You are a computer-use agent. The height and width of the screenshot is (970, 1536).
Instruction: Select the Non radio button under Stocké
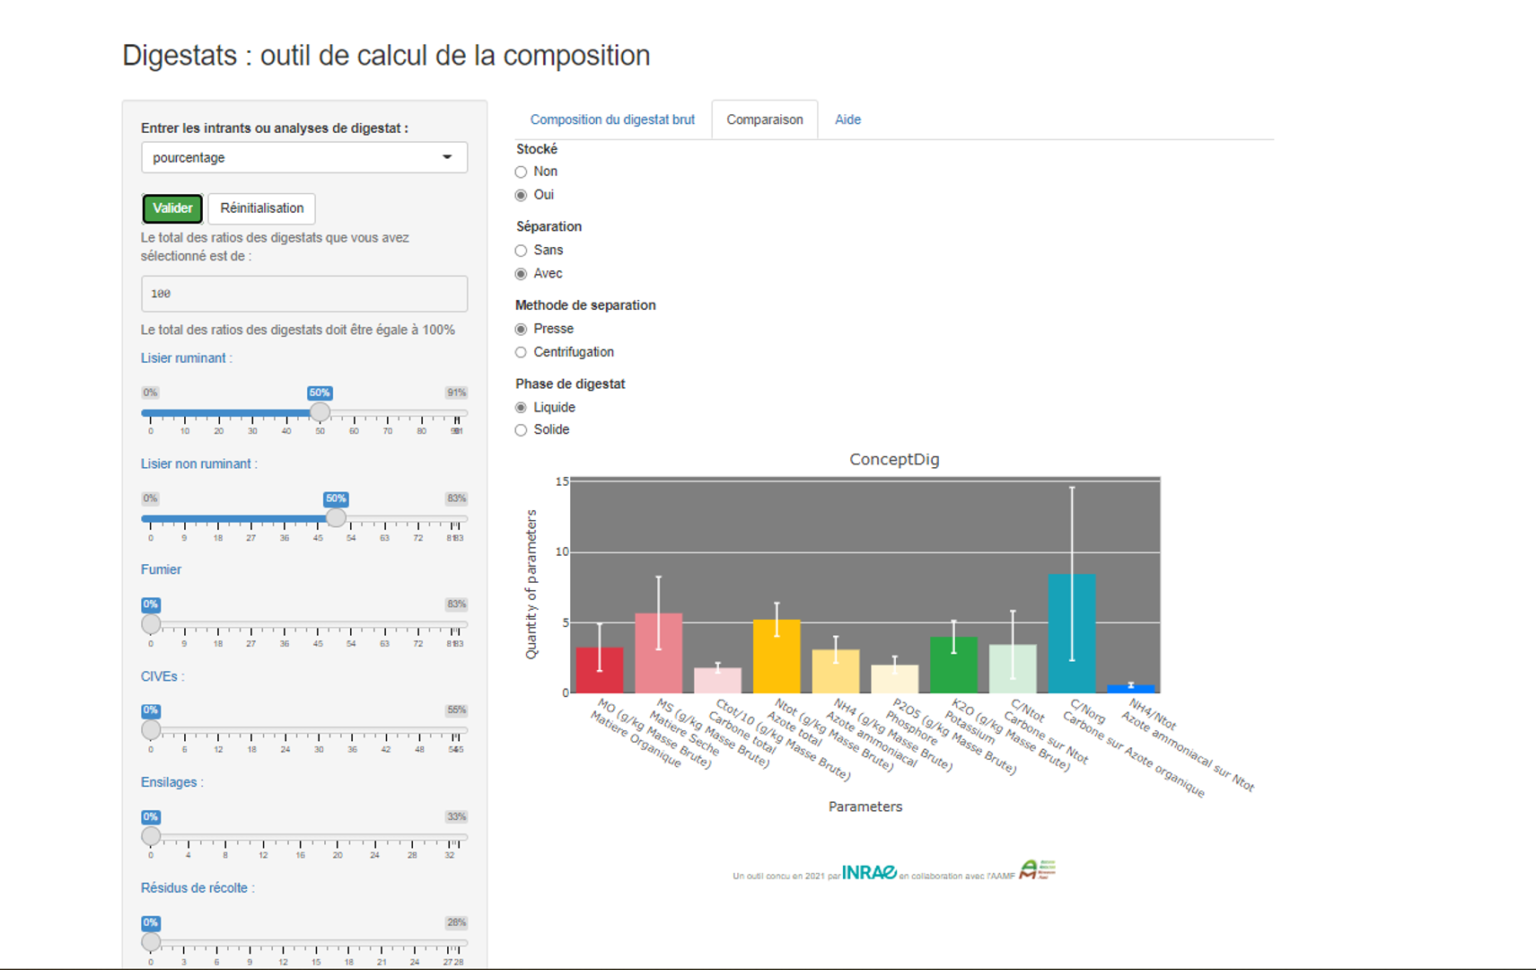click(521, 172)
